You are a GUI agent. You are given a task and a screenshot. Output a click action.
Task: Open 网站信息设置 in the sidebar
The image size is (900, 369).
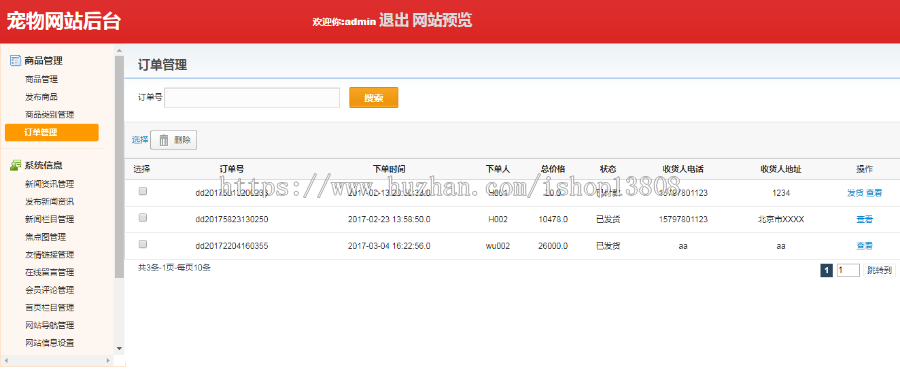pyautogui.click(x=49, y=343)
